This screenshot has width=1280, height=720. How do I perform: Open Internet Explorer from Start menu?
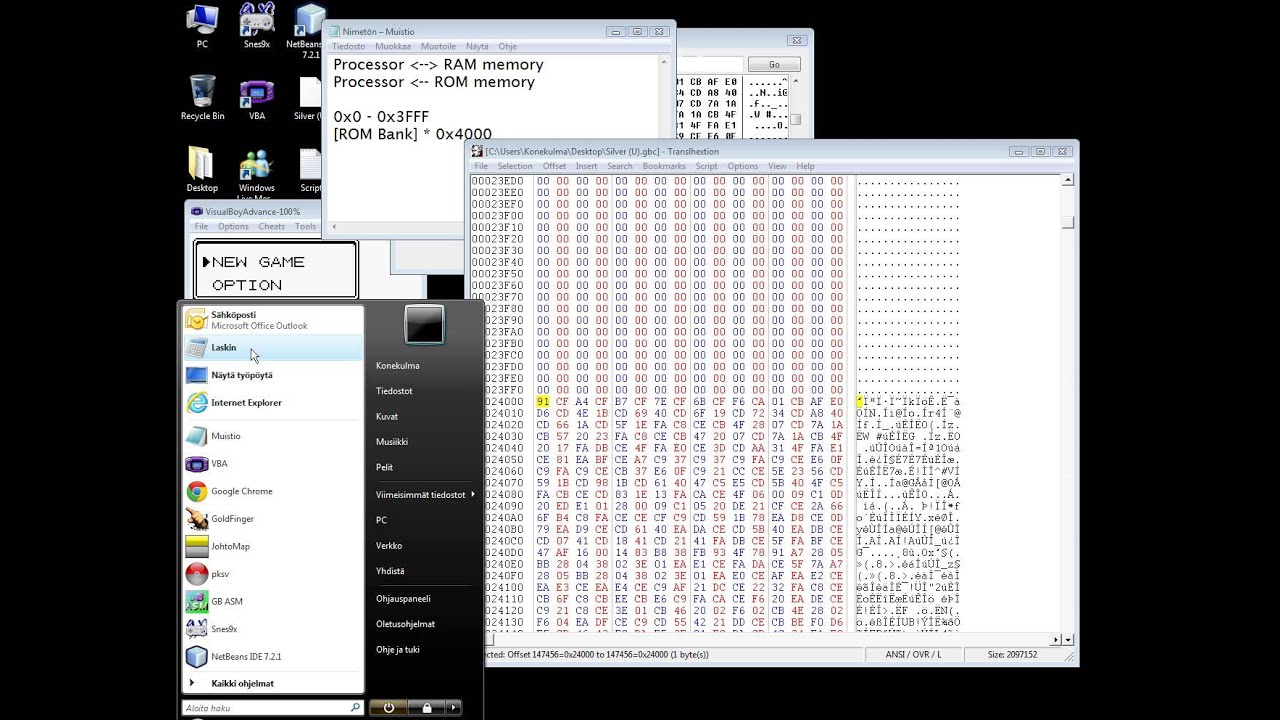[272, 402]
